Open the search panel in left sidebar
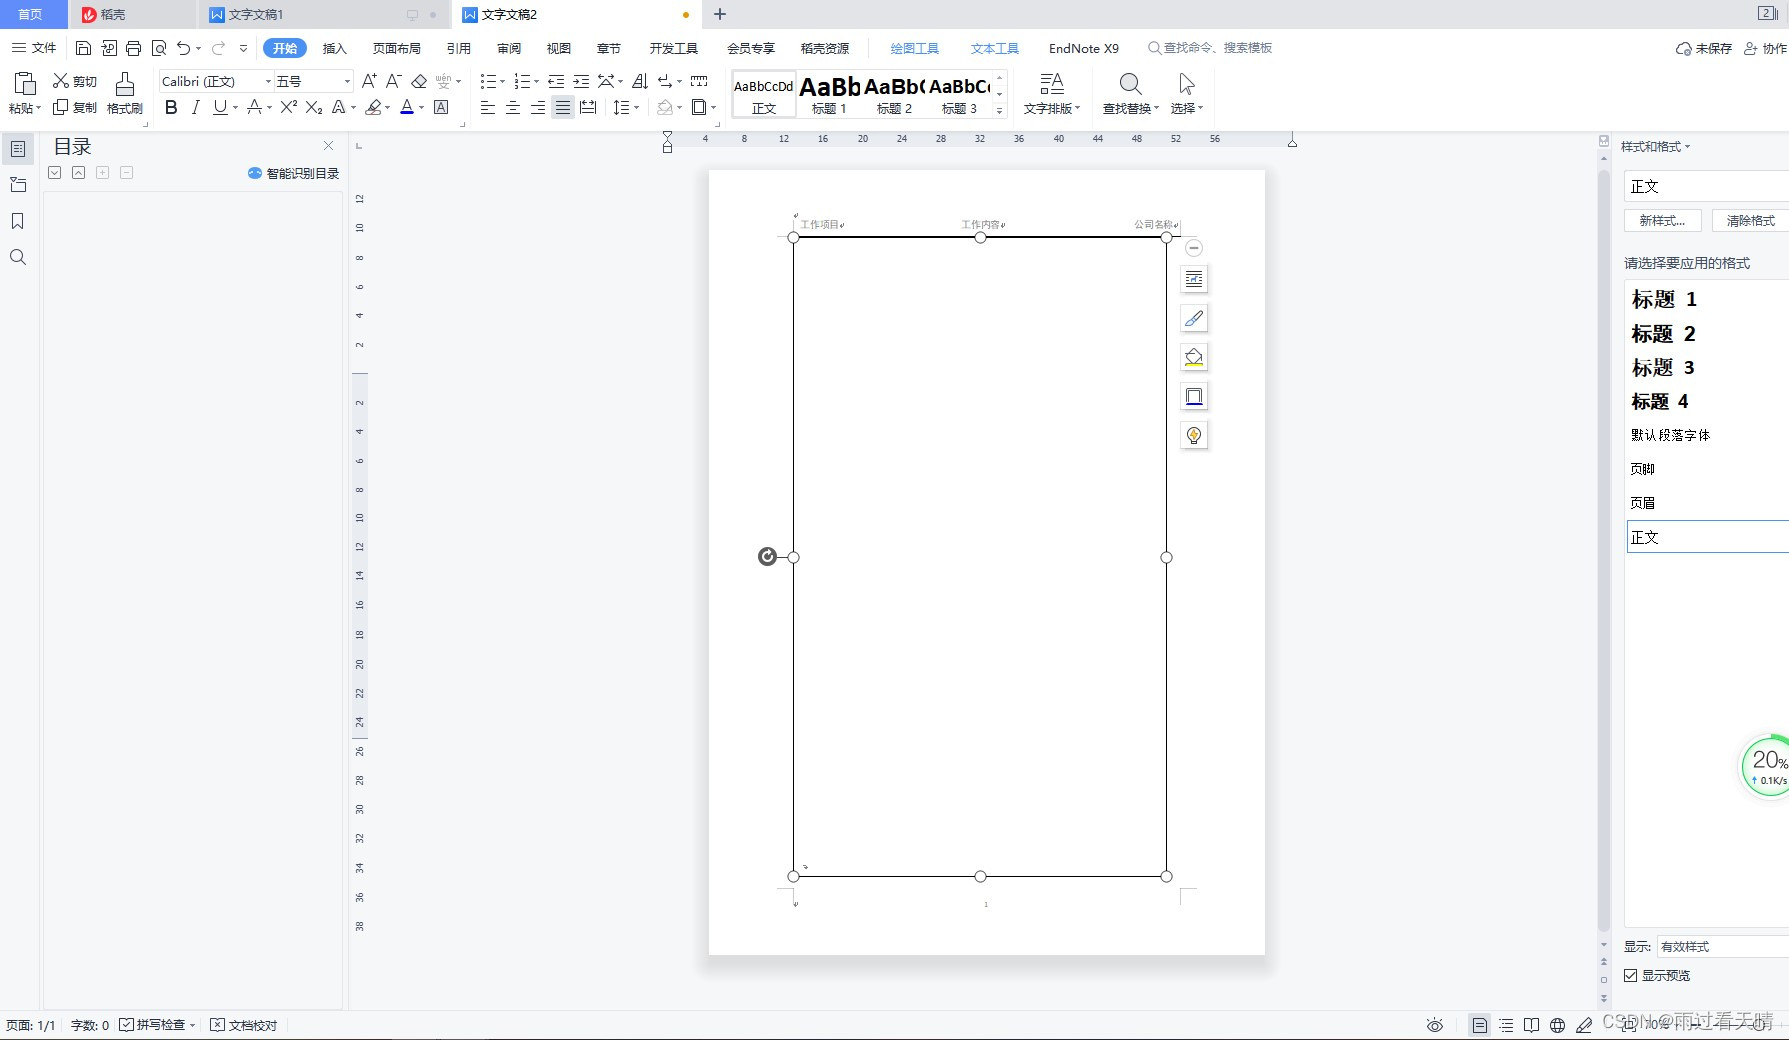This screenshot has height=1040, width=1789. coord(17,257)
